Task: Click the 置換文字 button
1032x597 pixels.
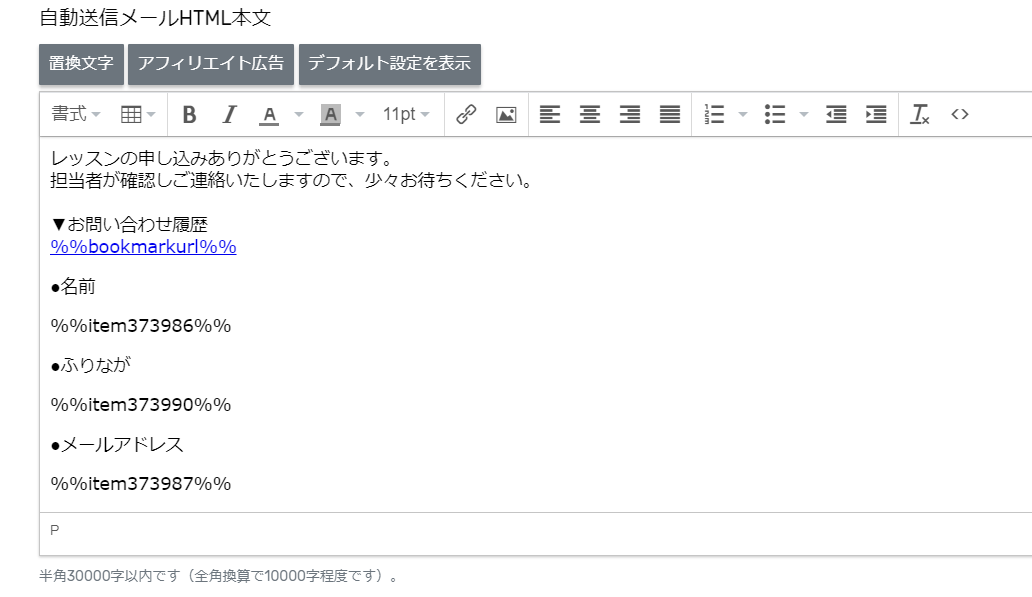Action: 81,64
